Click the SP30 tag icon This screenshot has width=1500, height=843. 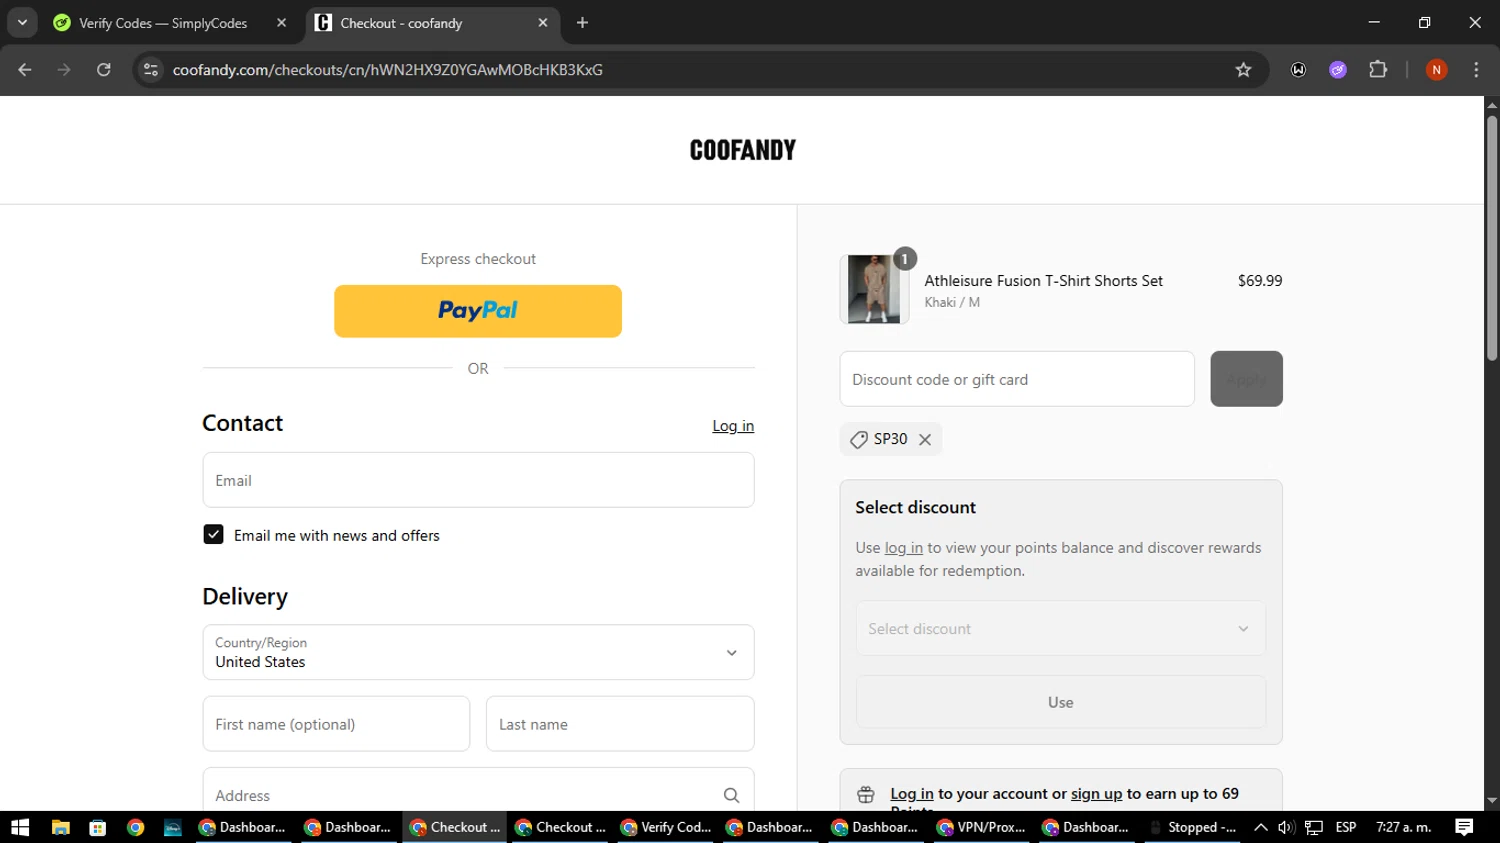point(858,440)
